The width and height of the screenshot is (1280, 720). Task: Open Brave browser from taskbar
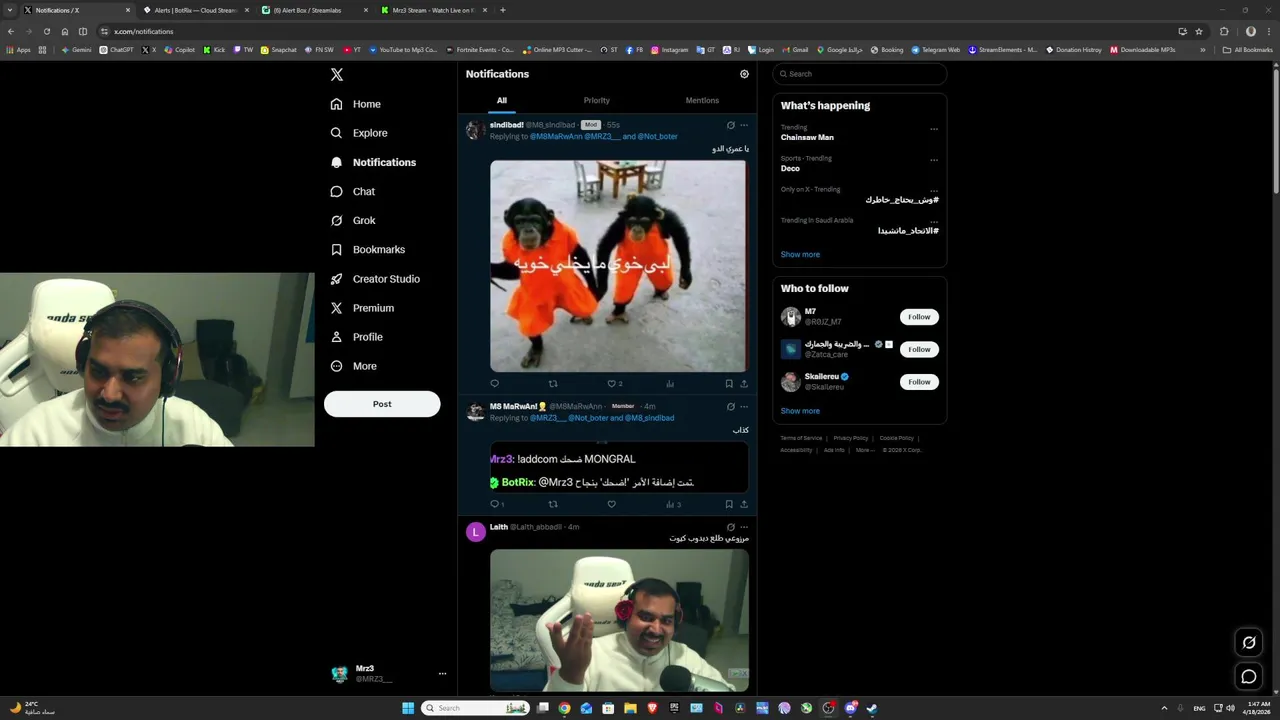tap(652, 708)
